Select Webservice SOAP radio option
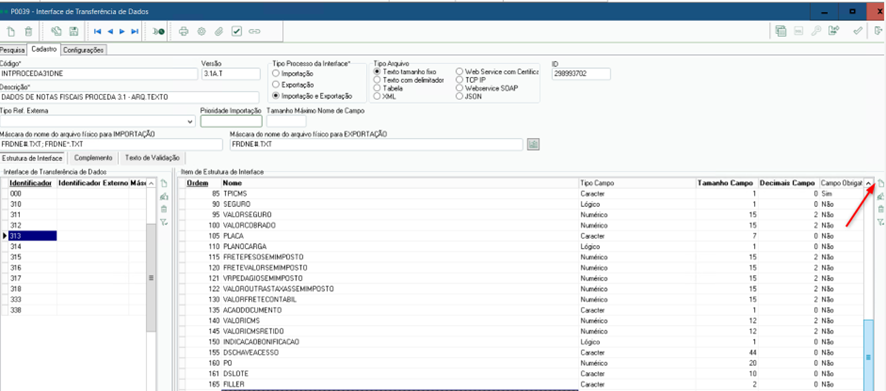Viewport: 886px width, 391px height. coord(459,88)
